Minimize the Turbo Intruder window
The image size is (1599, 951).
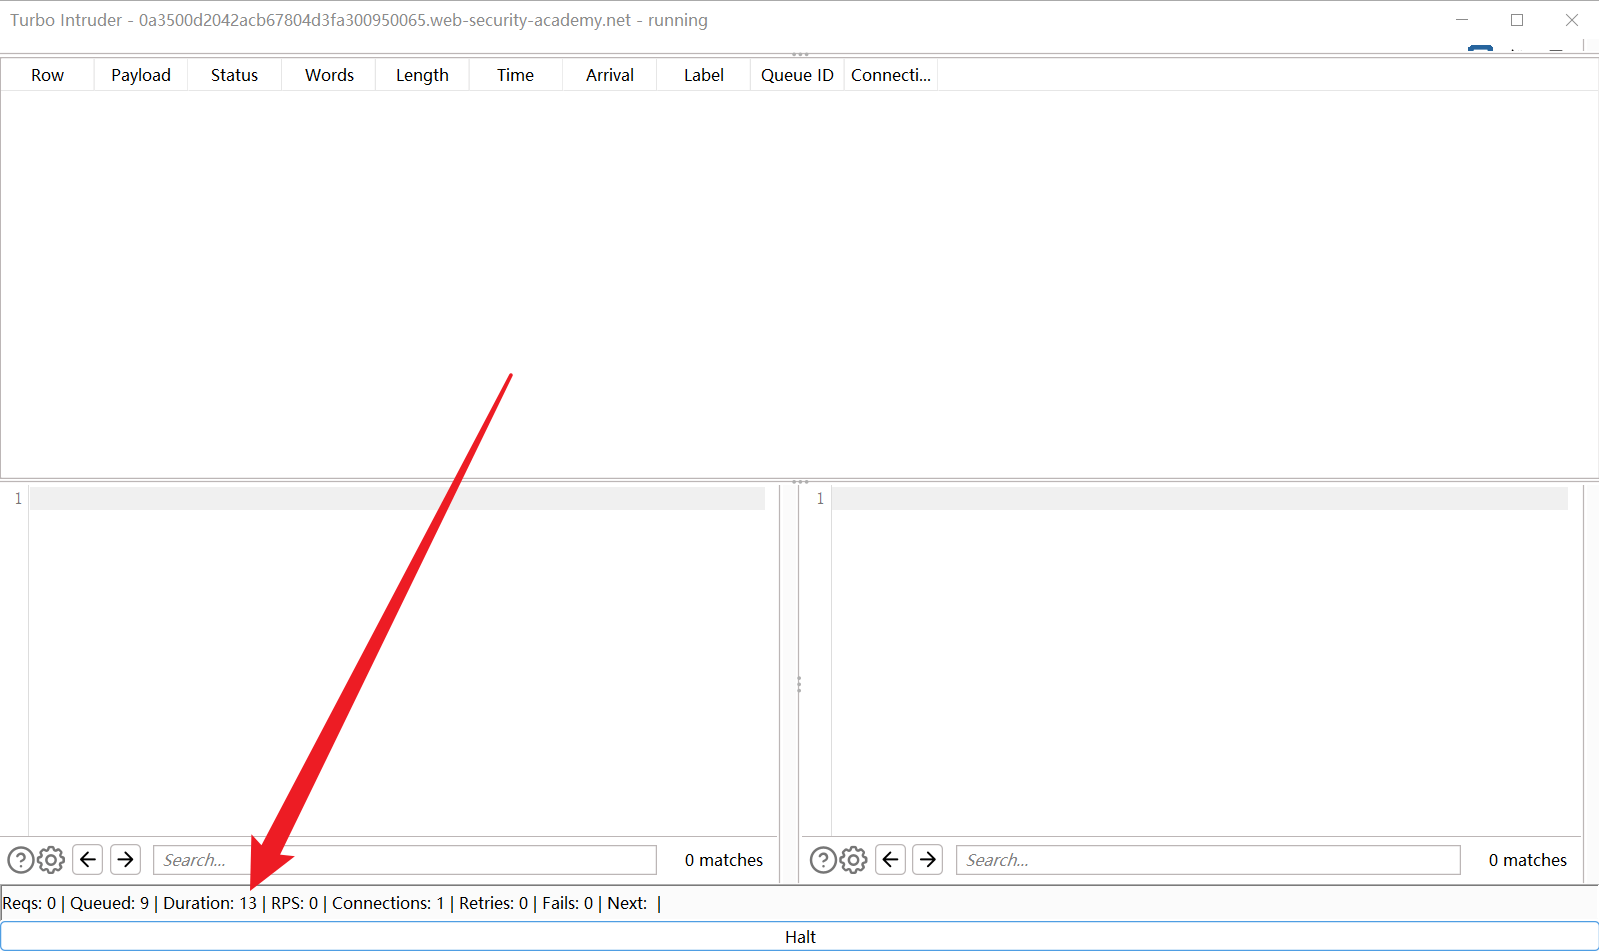[1462, 20]
